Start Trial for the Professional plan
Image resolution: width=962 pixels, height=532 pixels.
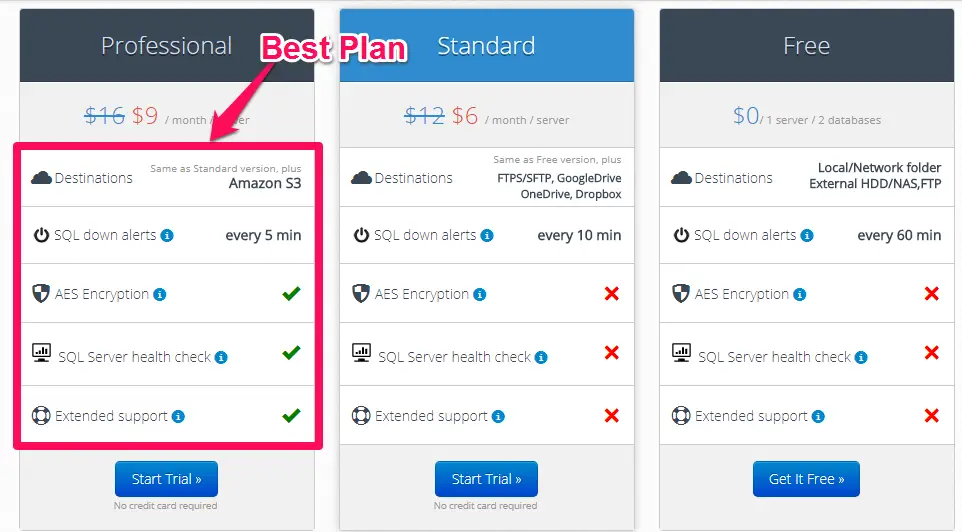click(x=166, y=479)
